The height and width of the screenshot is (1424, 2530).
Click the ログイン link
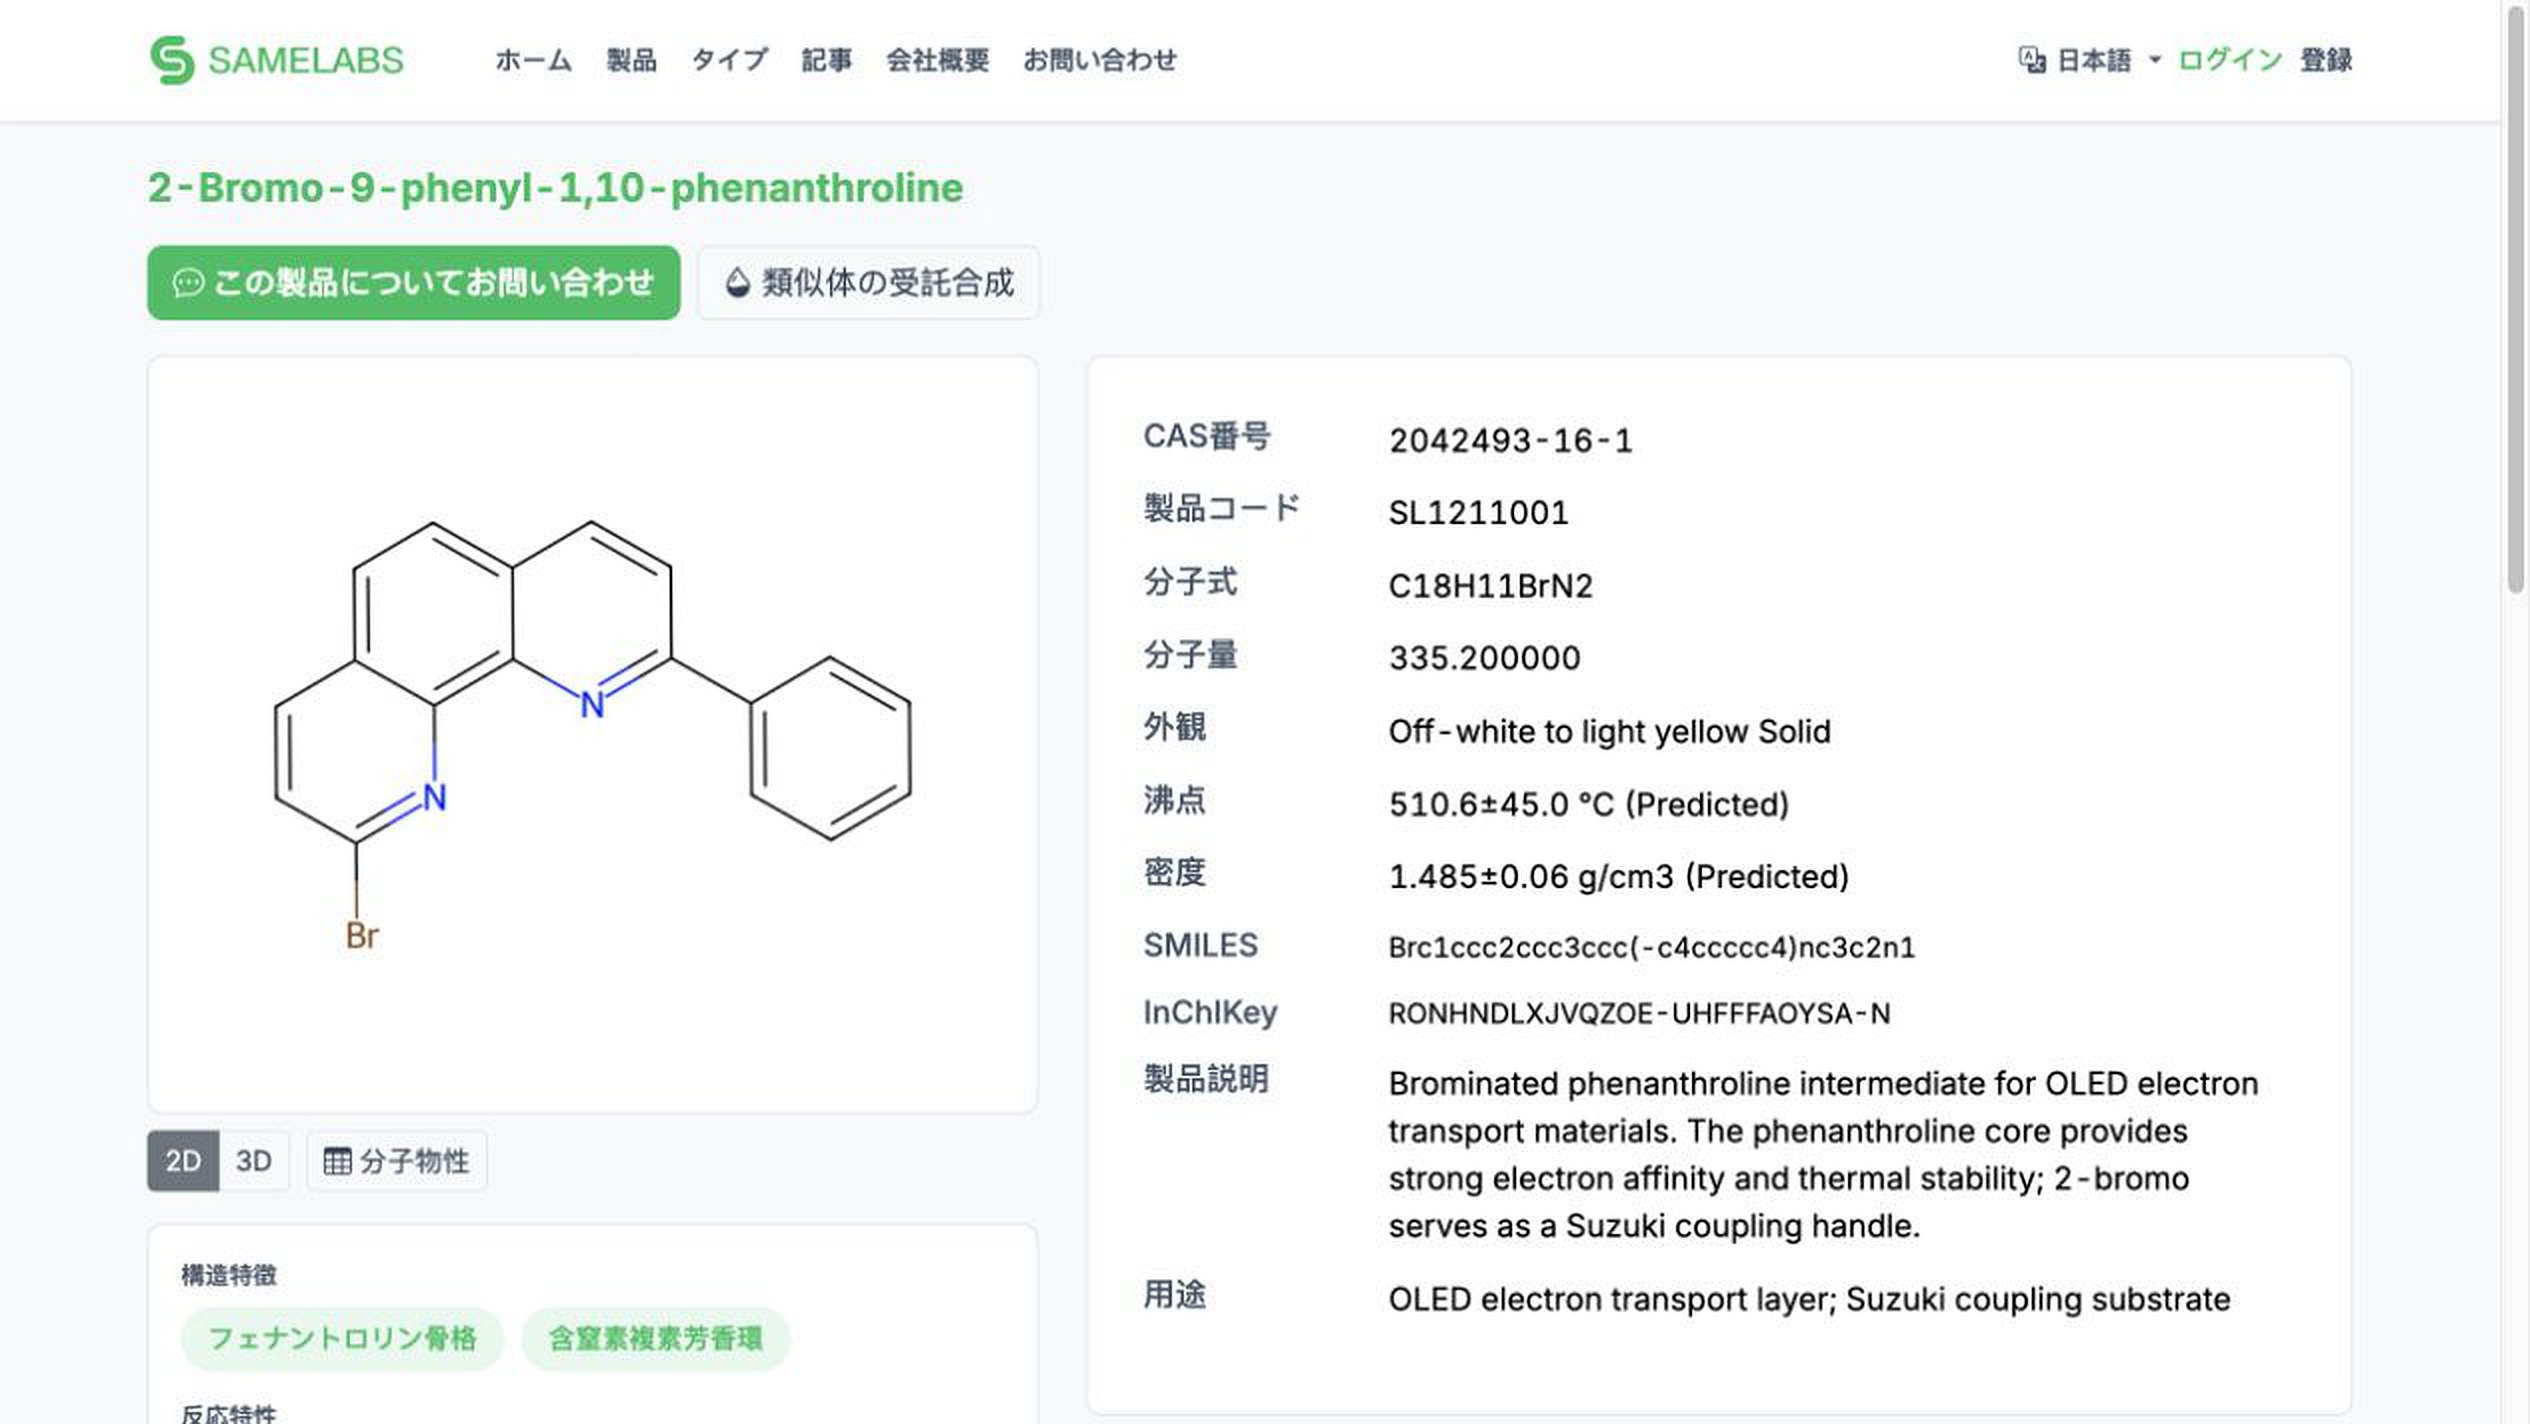tap(2230, 60)
